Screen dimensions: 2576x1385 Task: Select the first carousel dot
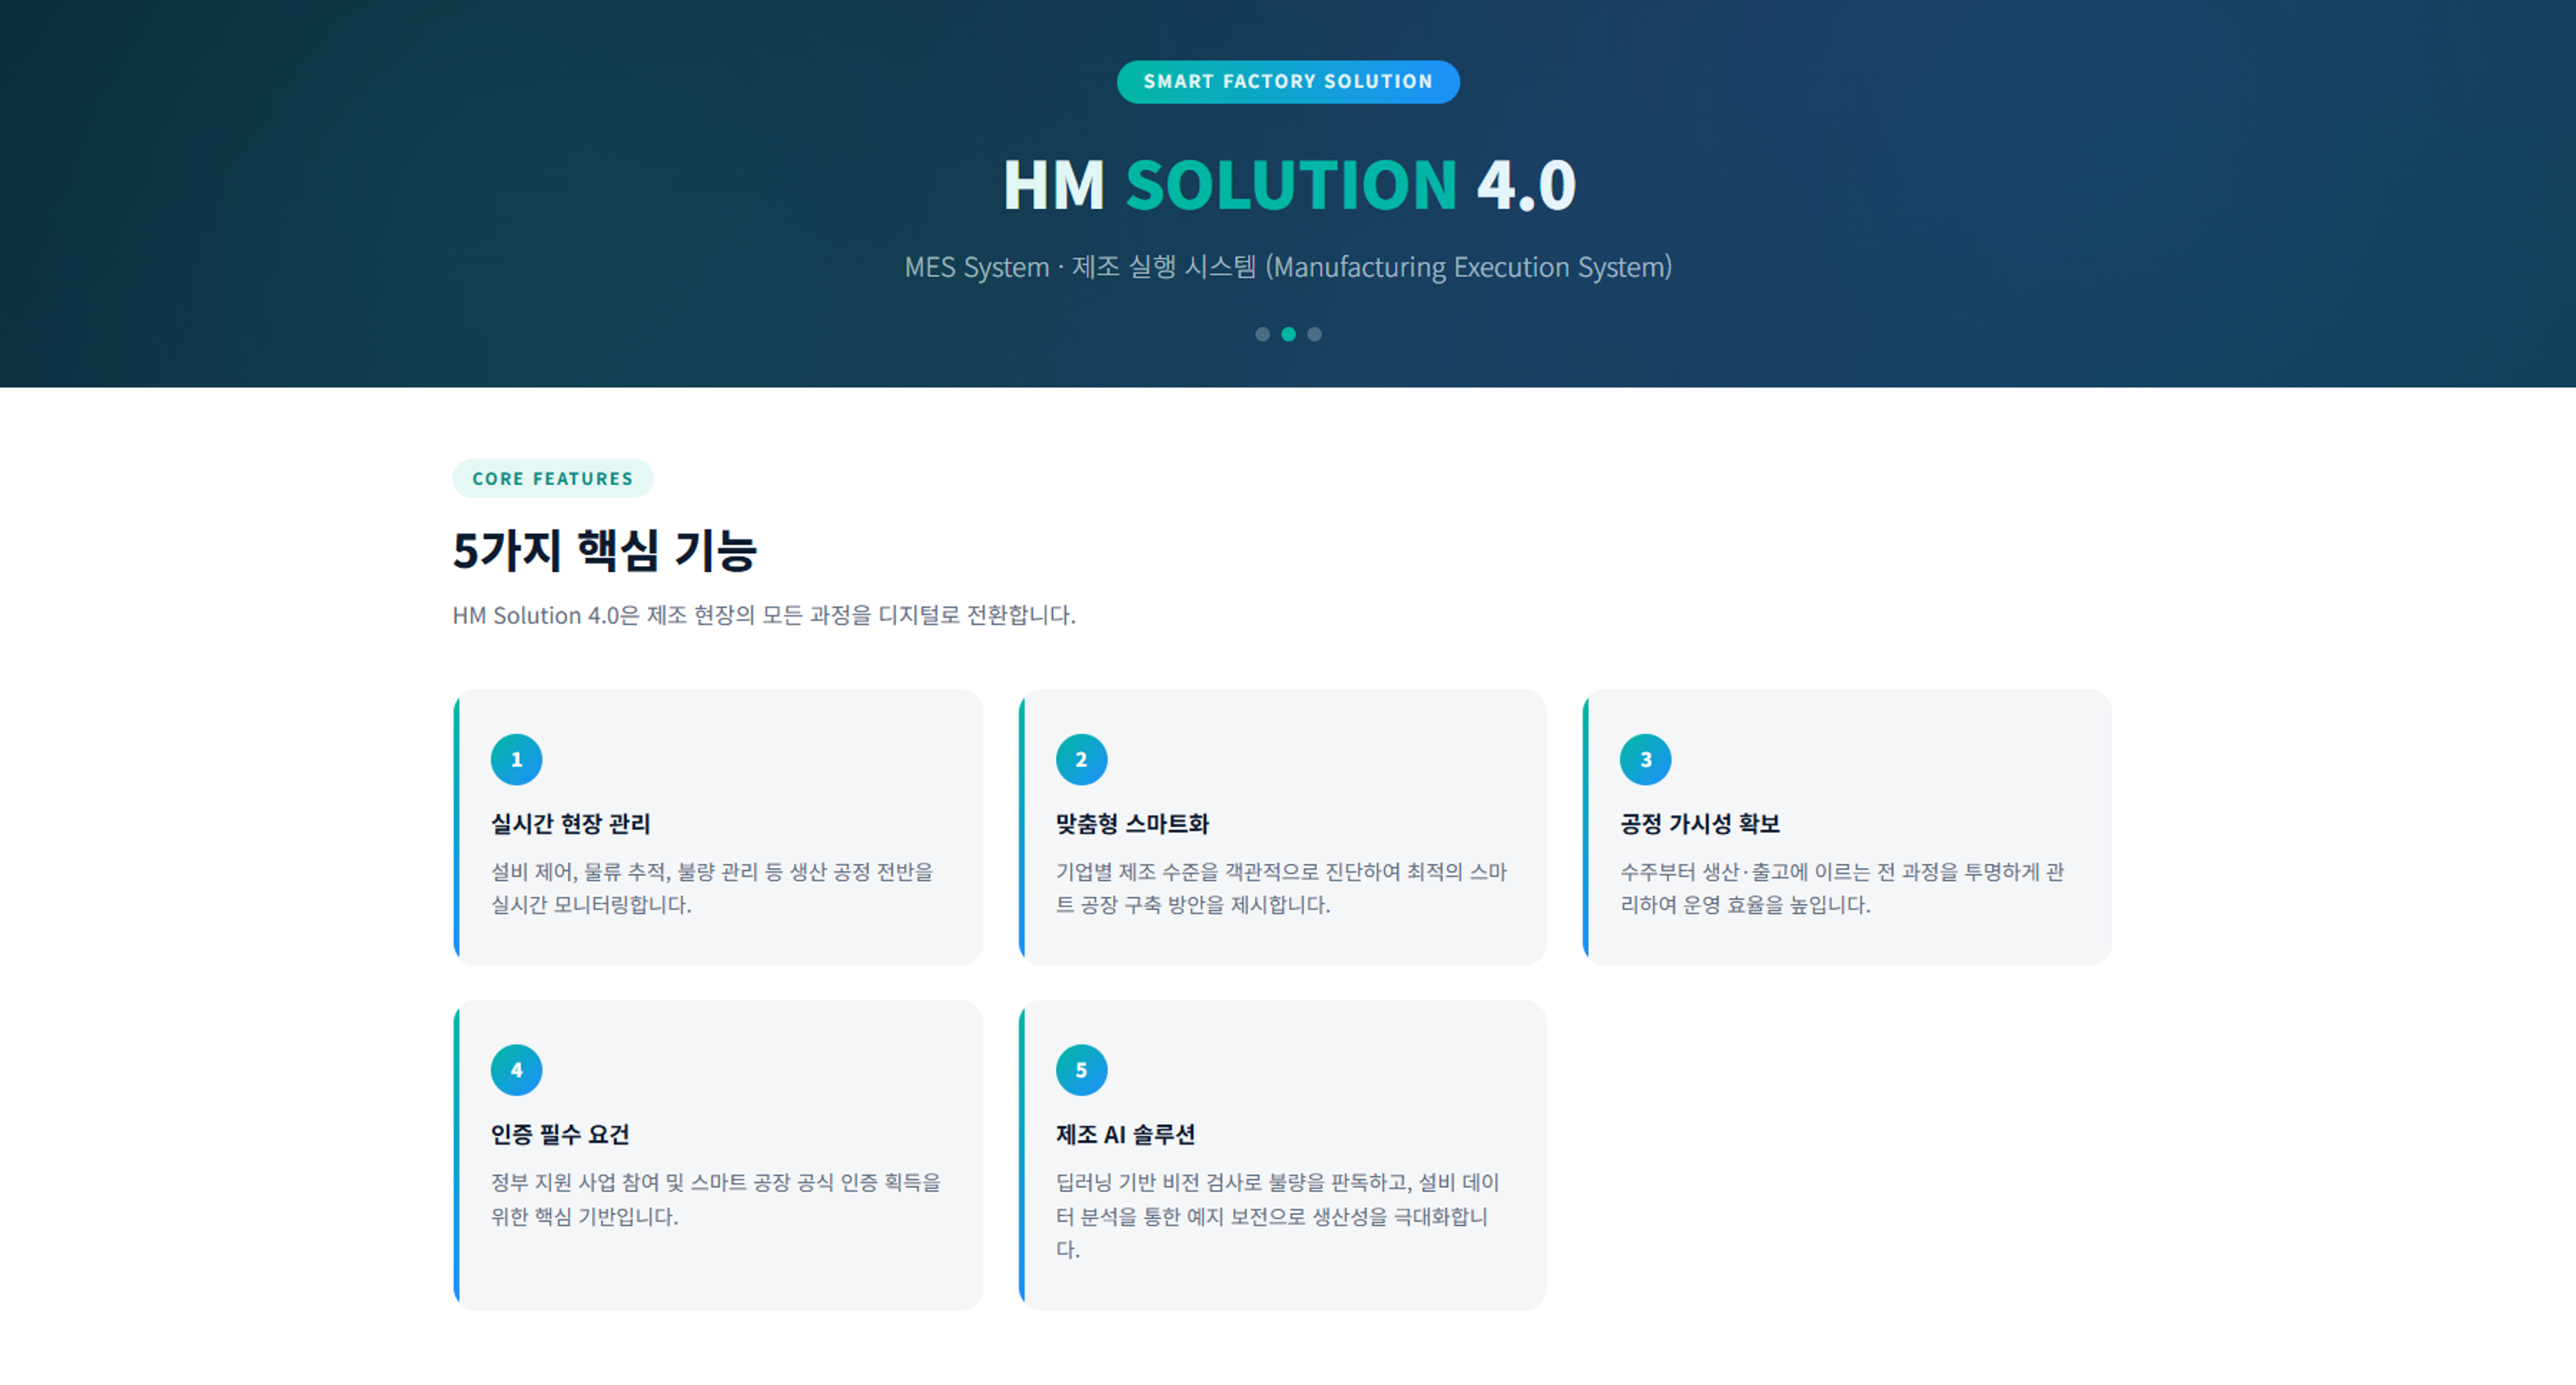click(x=1262, y=334)
